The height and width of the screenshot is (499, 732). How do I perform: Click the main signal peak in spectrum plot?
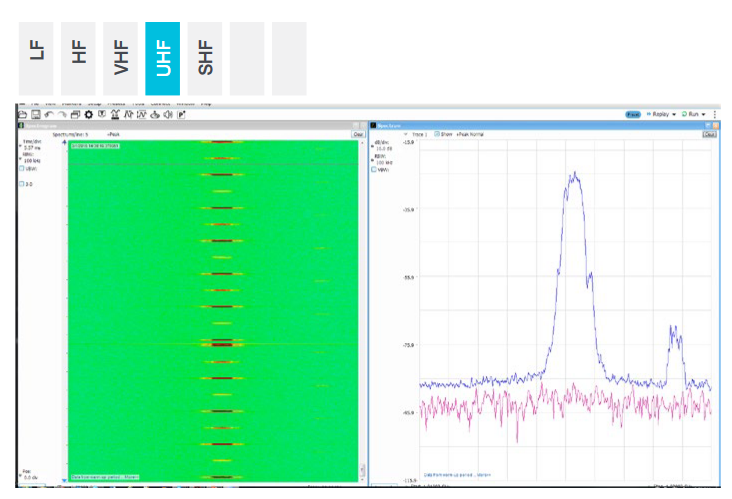point(574,175)
